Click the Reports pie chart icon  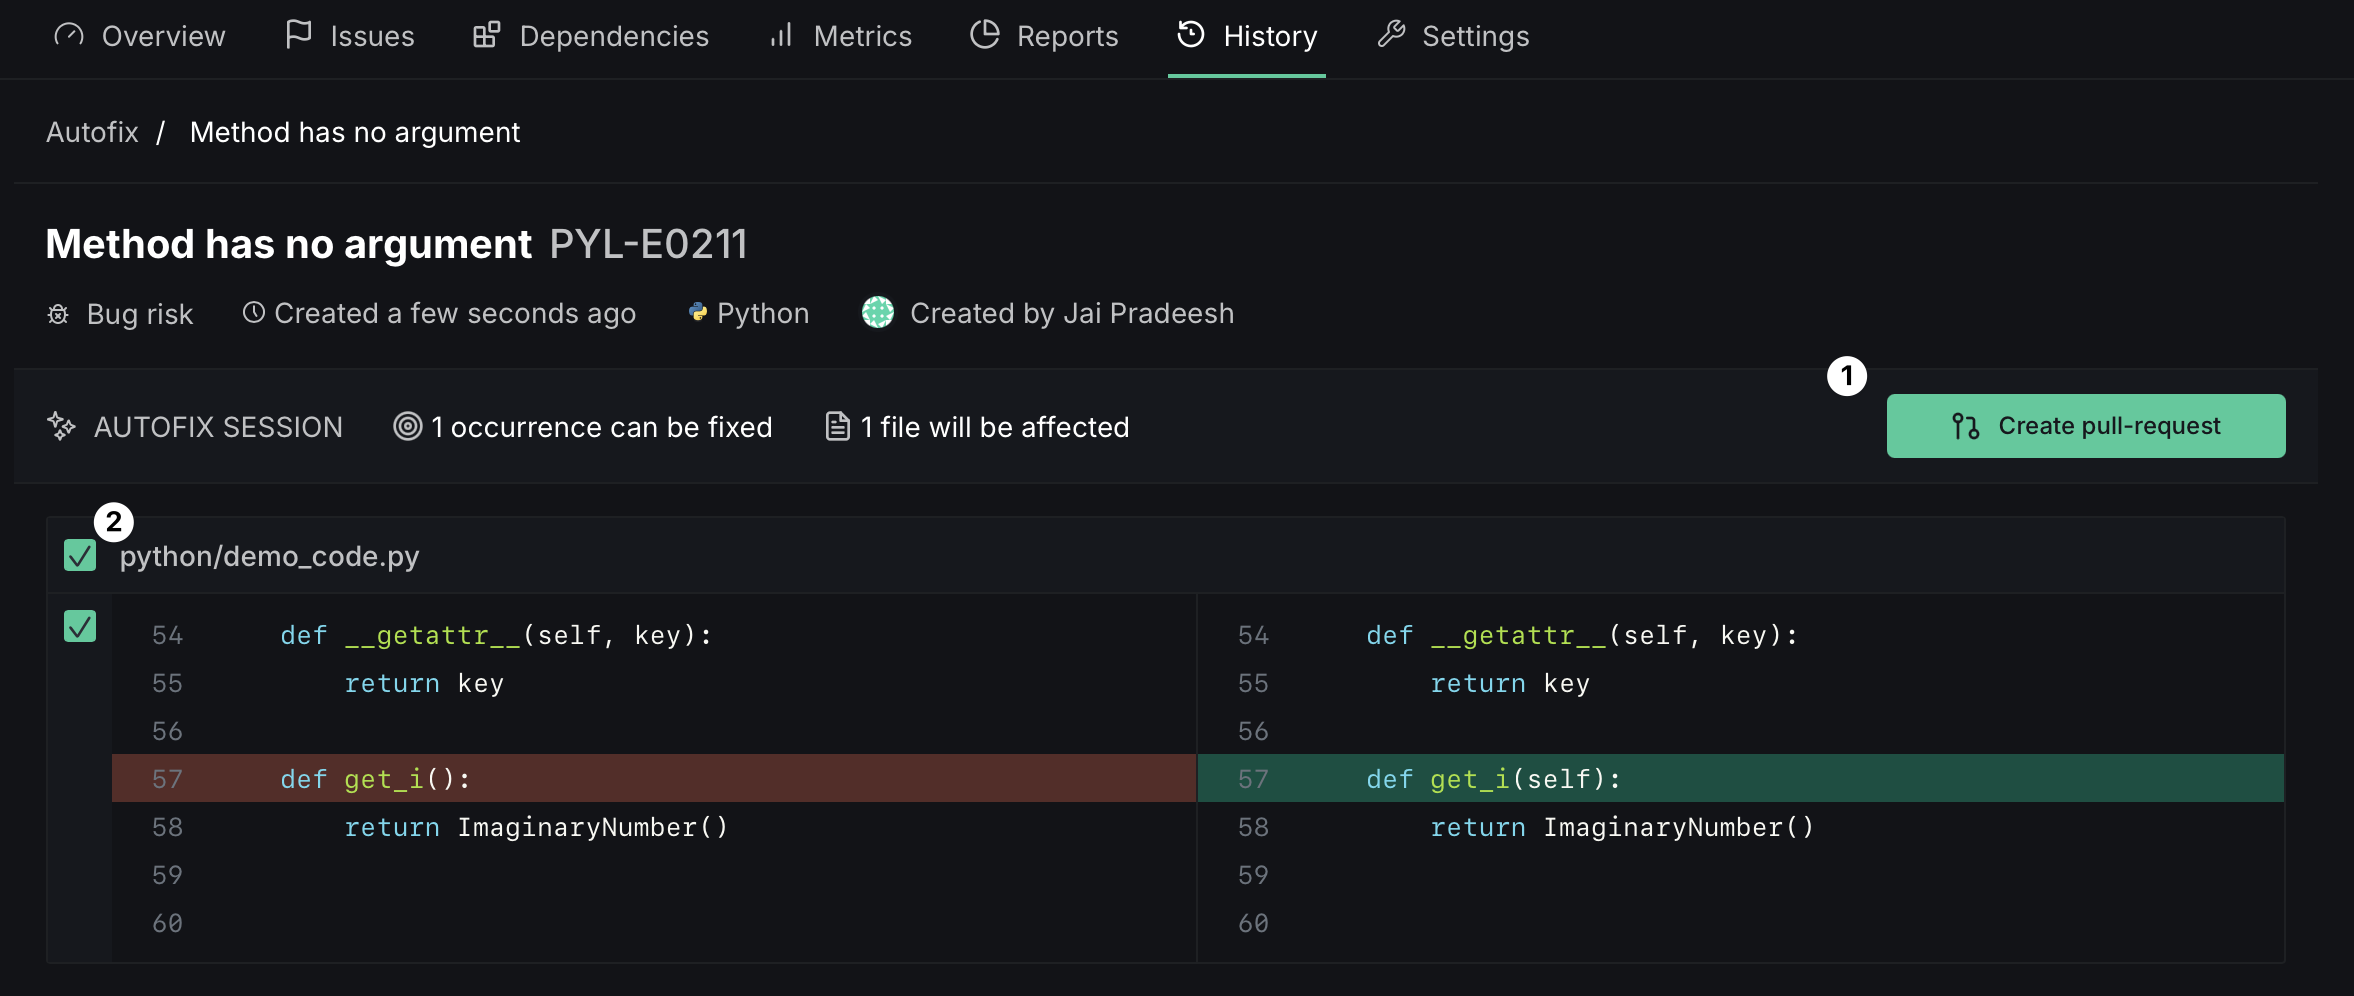click(985, 35)
